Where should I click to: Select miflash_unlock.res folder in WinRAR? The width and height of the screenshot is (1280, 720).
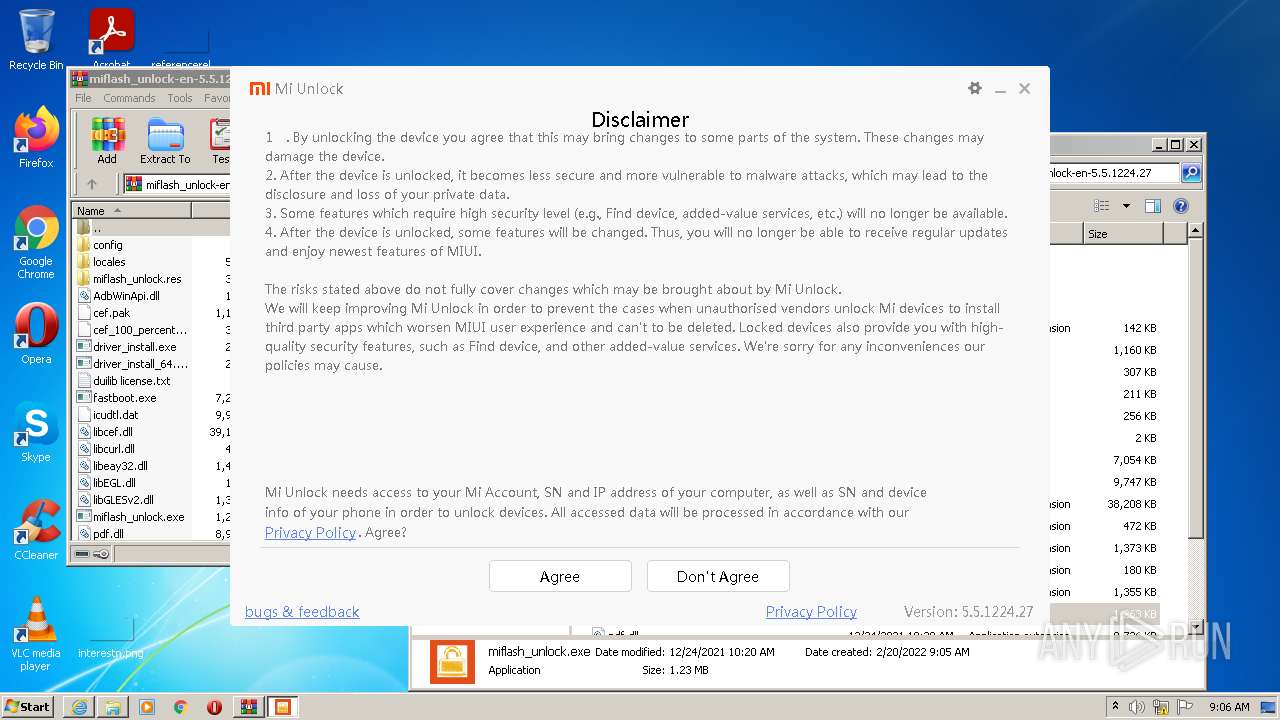coord(137,278)
